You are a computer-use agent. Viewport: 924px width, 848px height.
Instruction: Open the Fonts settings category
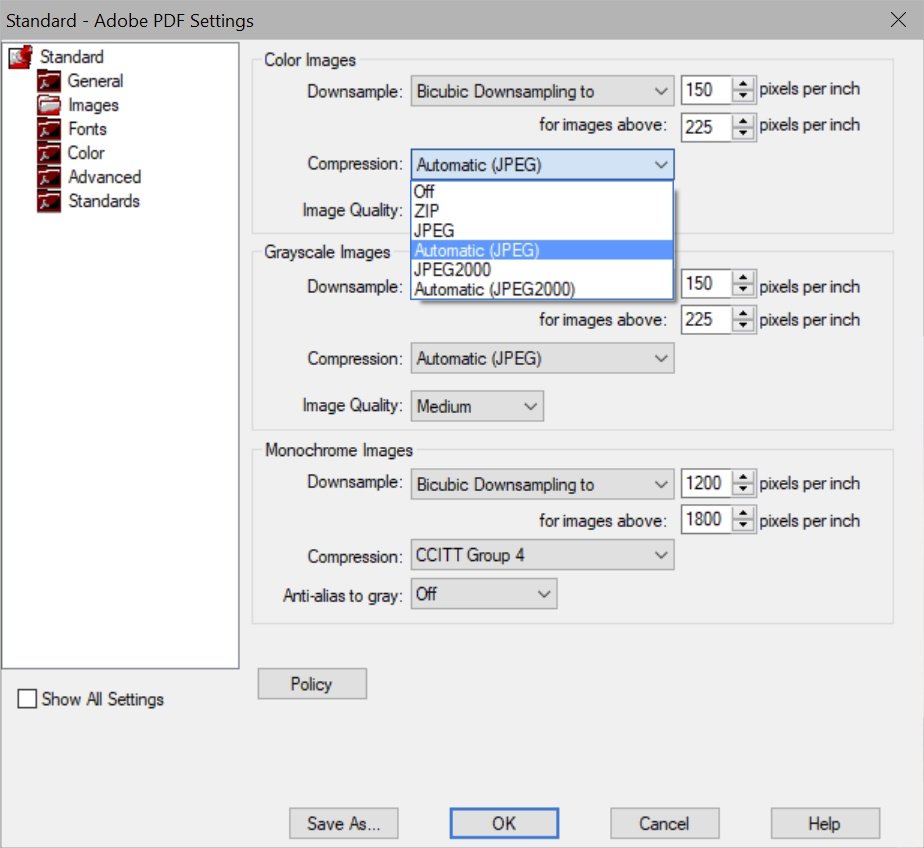[x=87, y=129]
